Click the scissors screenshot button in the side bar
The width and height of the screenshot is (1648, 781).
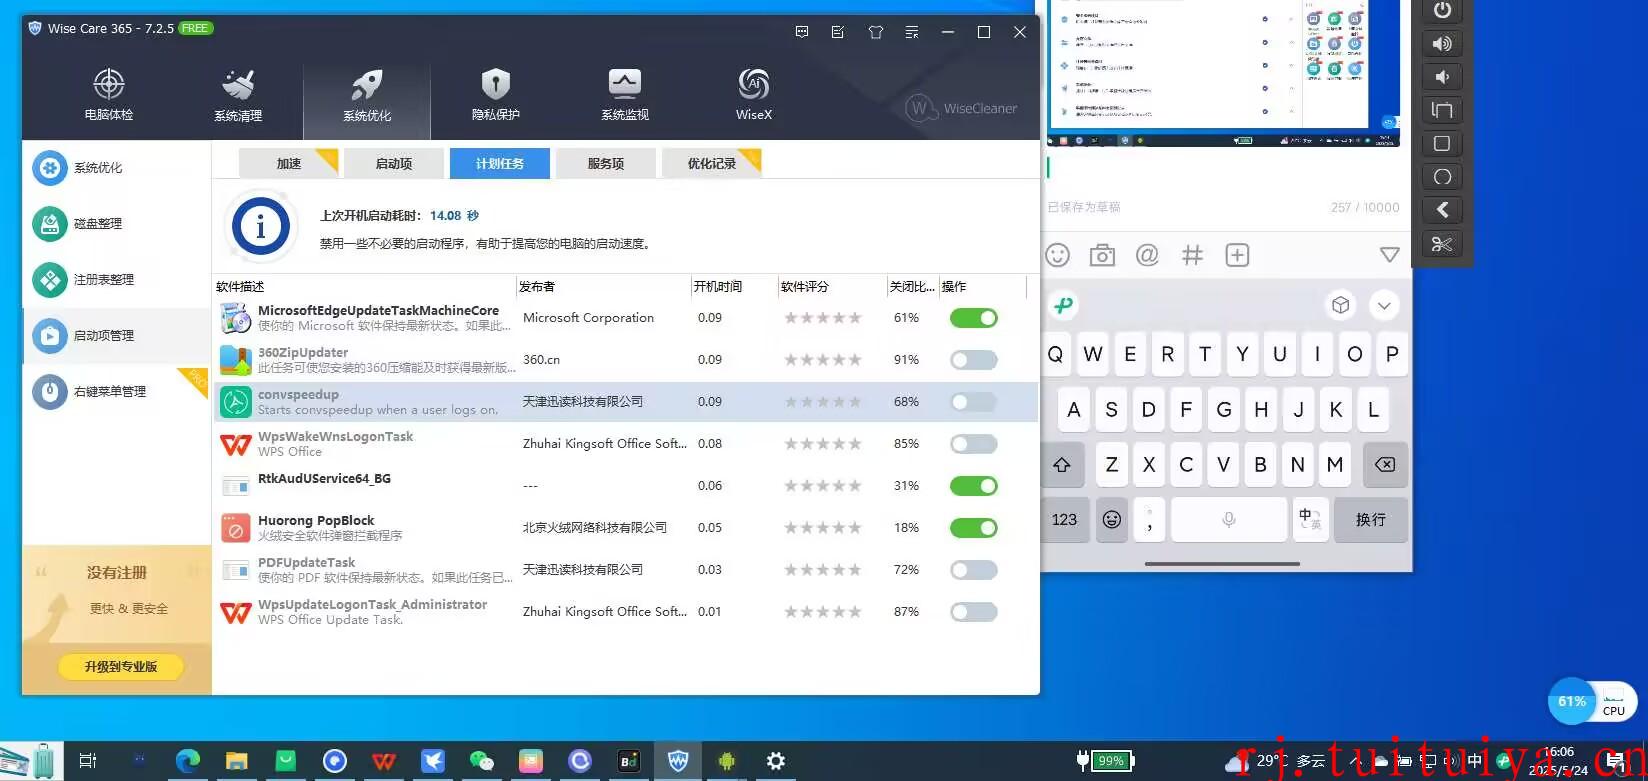pyautogui.click(x=1442, y=244)
